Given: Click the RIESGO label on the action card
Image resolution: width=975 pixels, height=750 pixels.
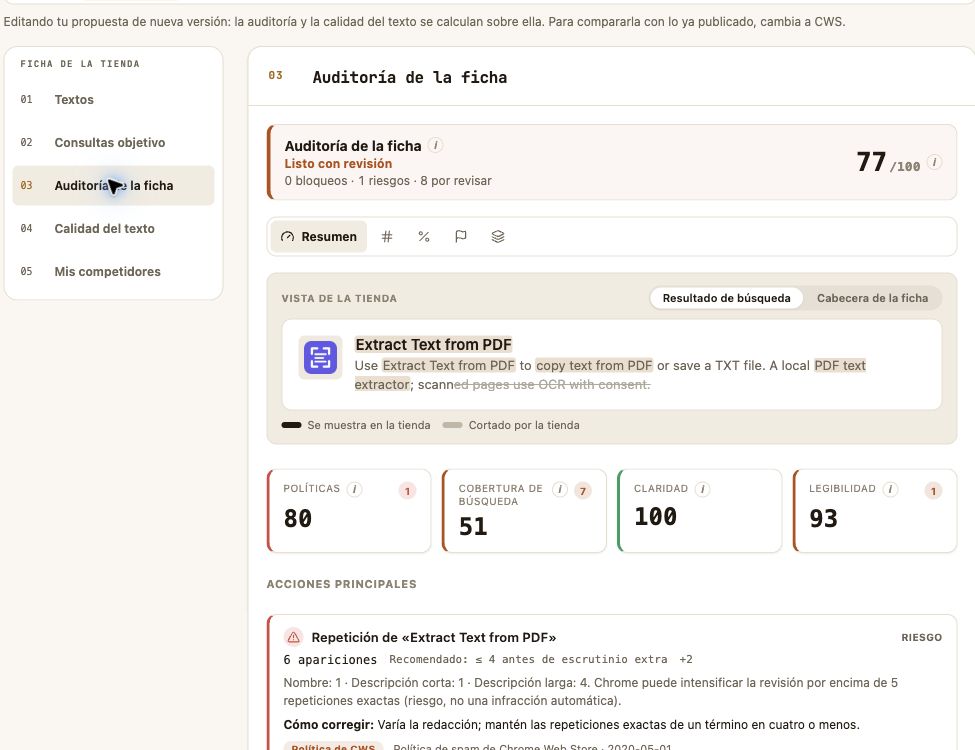Looking at the screenshot, I should [922, 637].
